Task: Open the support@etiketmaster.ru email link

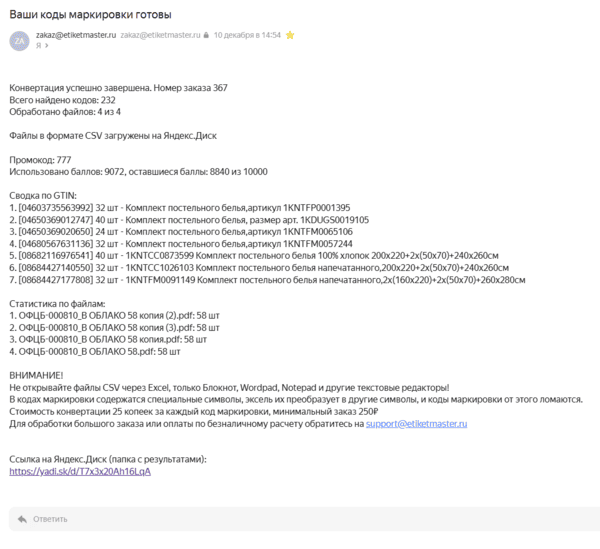Action: (x=416, y=424)
